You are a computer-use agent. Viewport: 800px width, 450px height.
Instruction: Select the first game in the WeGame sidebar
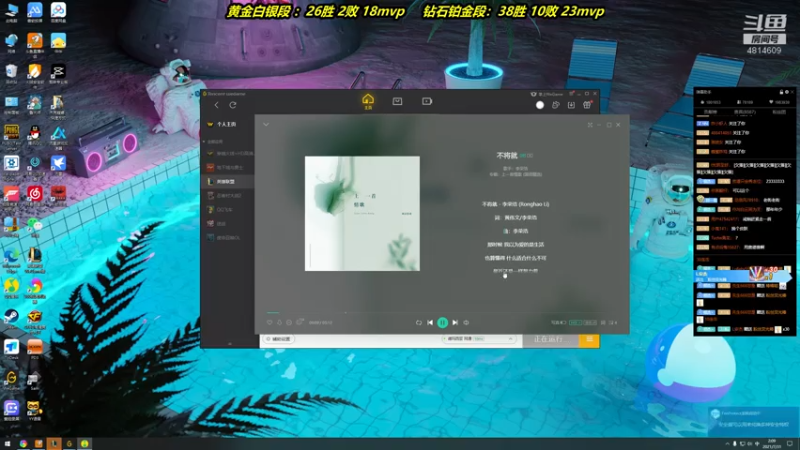click(228, 154)
